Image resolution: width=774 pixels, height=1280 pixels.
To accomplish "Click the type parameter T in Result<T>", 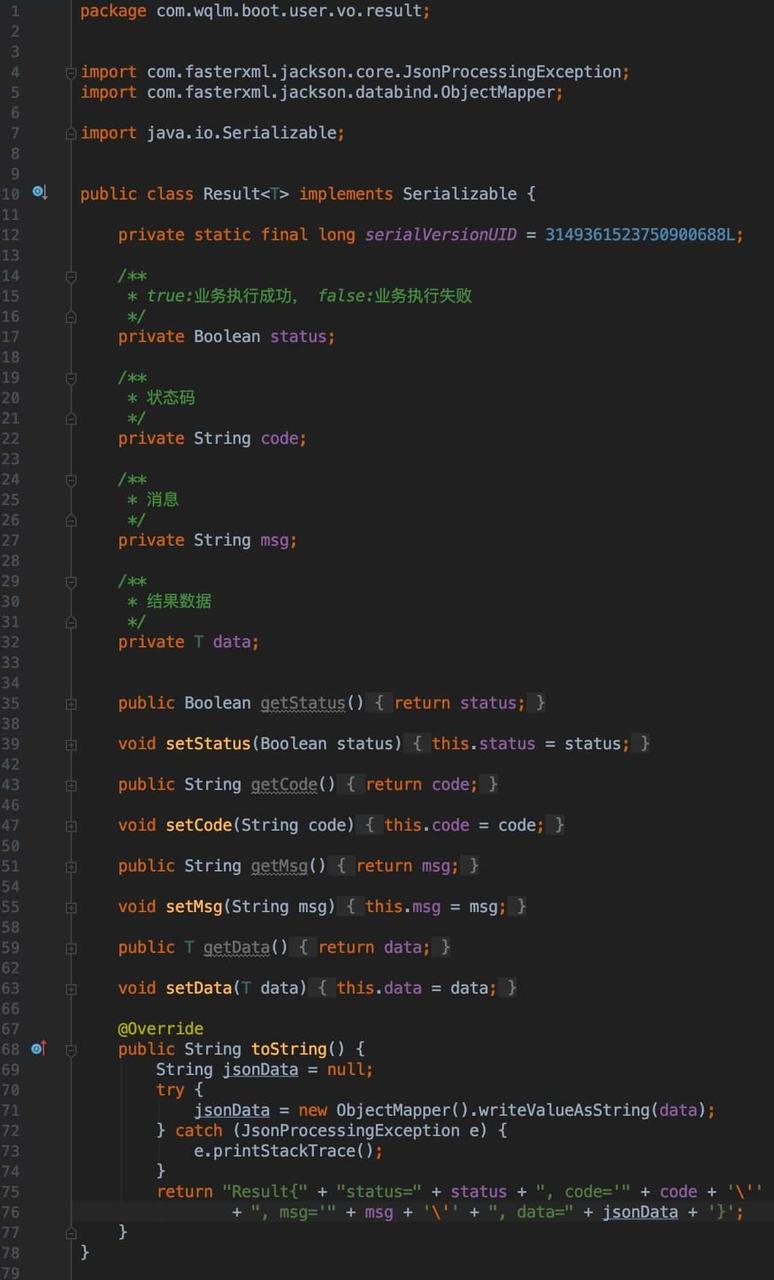I will point(275,193).
